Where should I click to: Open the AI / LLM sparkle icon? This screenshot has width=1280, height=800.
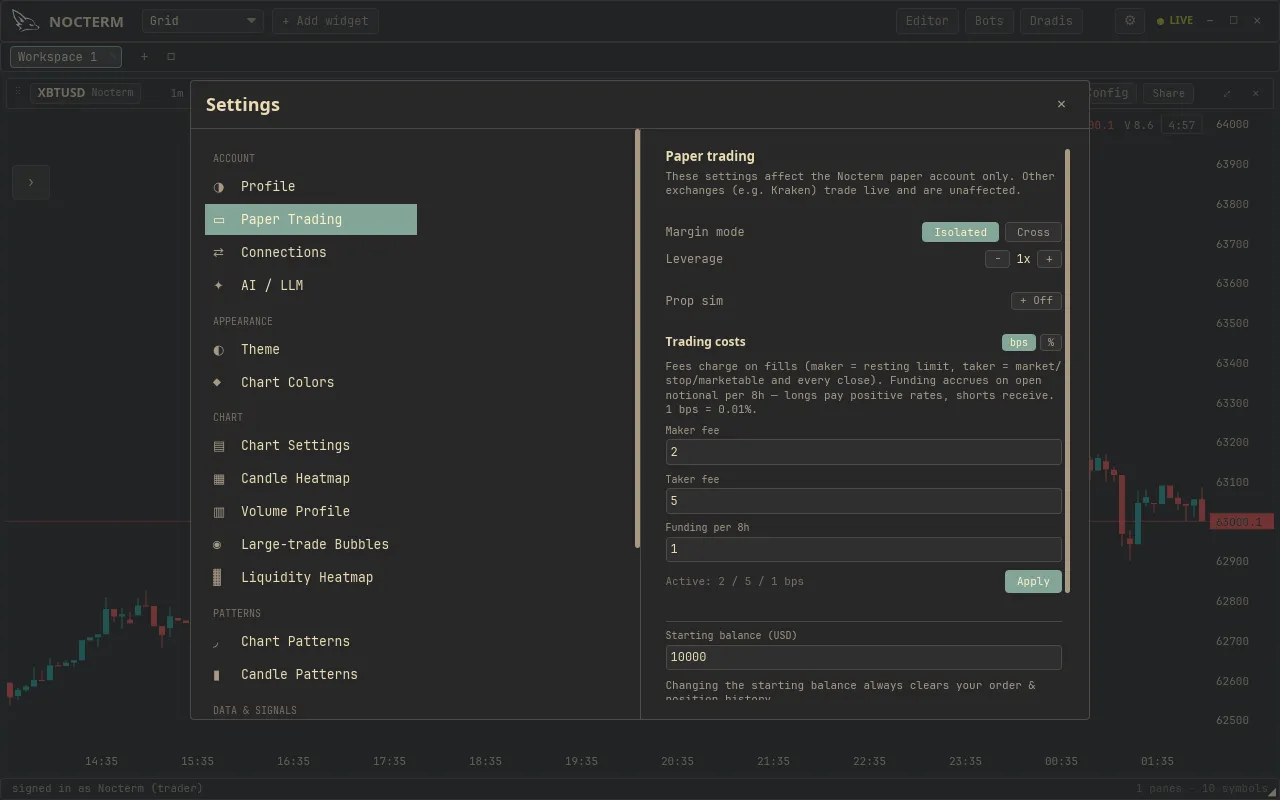[219, 286]
